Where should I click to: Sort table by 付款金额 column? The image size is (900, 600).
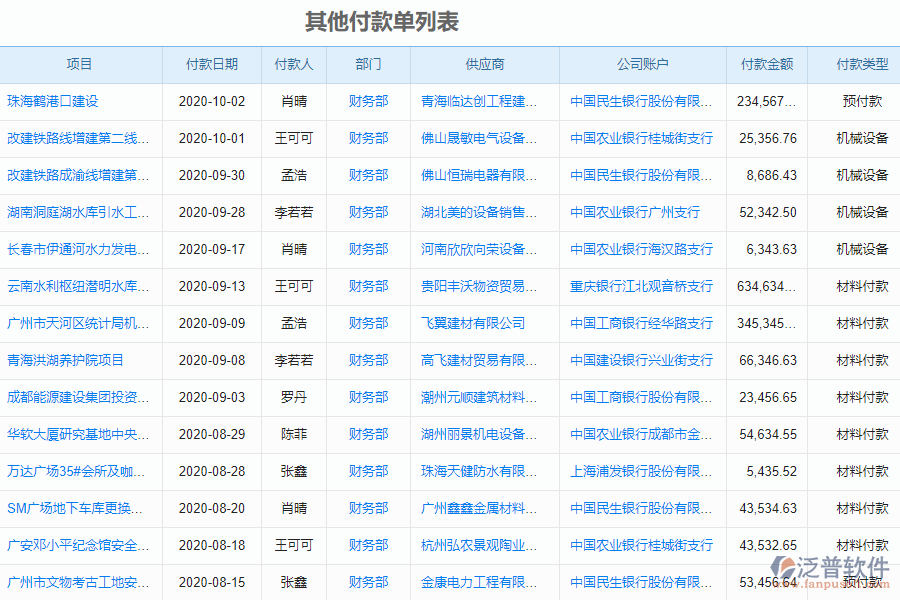coord(766,63)
